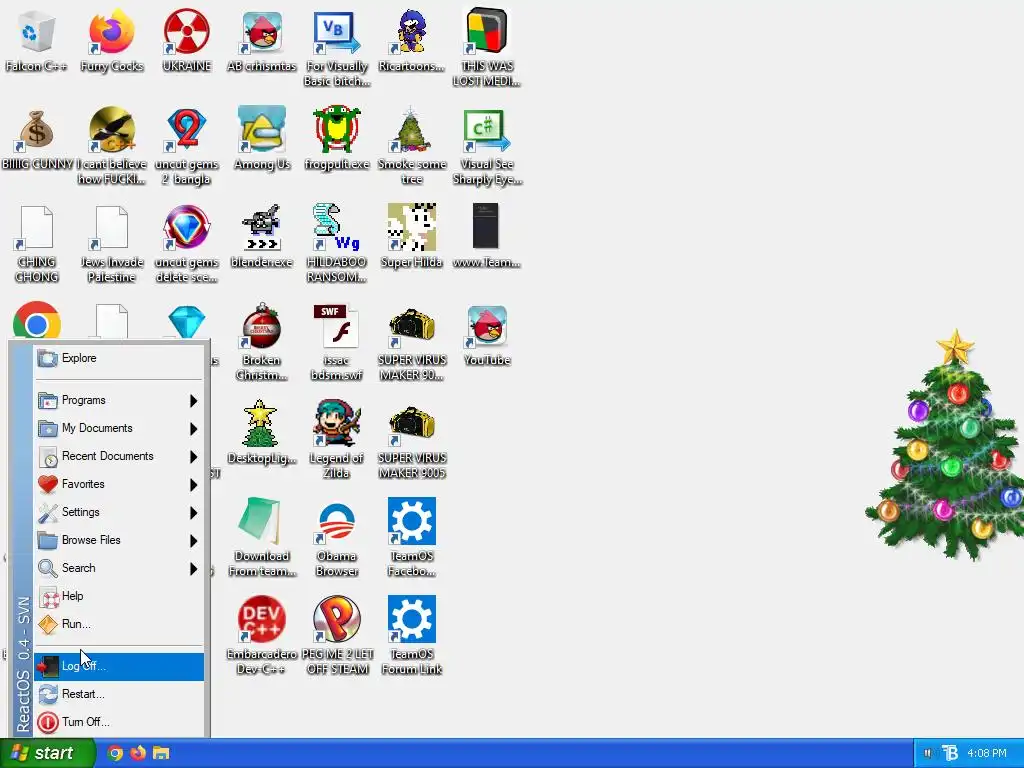Select Restart... in the start menu
Image resolution: width=1024 pixels, height=768 pixels.
click(x=120, y=694)
